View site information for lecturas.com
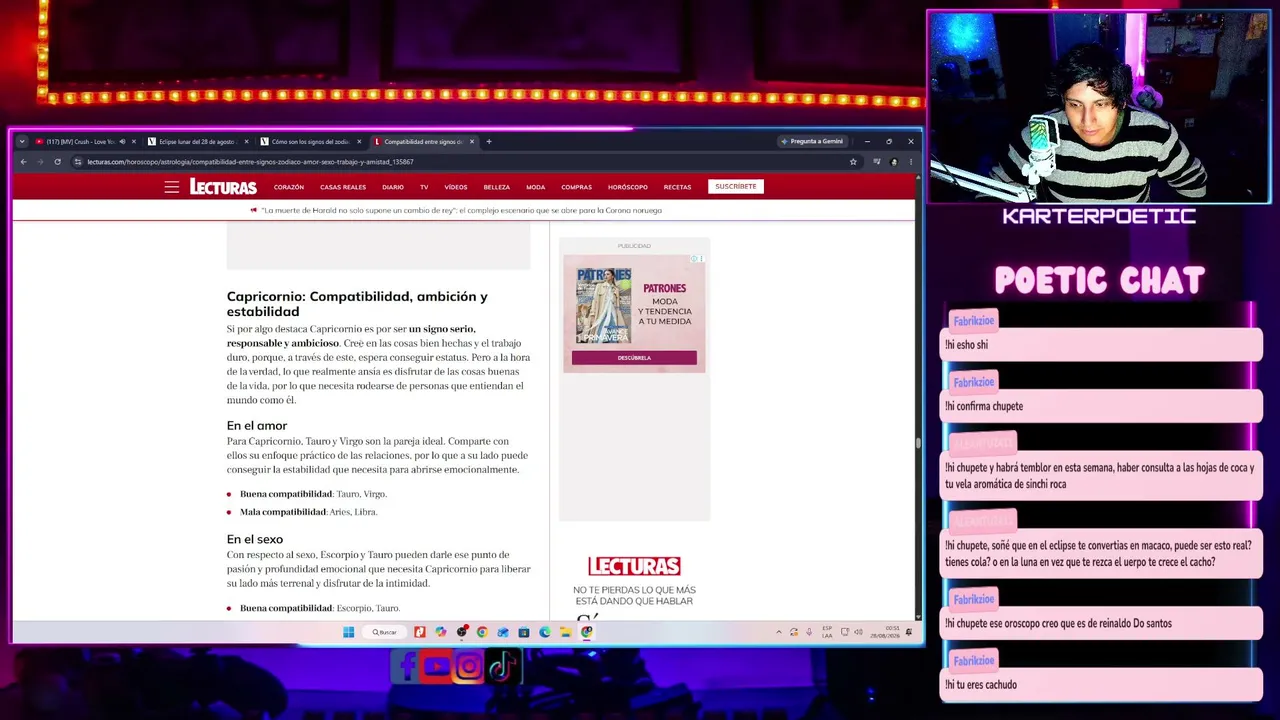 click(77, 162)
